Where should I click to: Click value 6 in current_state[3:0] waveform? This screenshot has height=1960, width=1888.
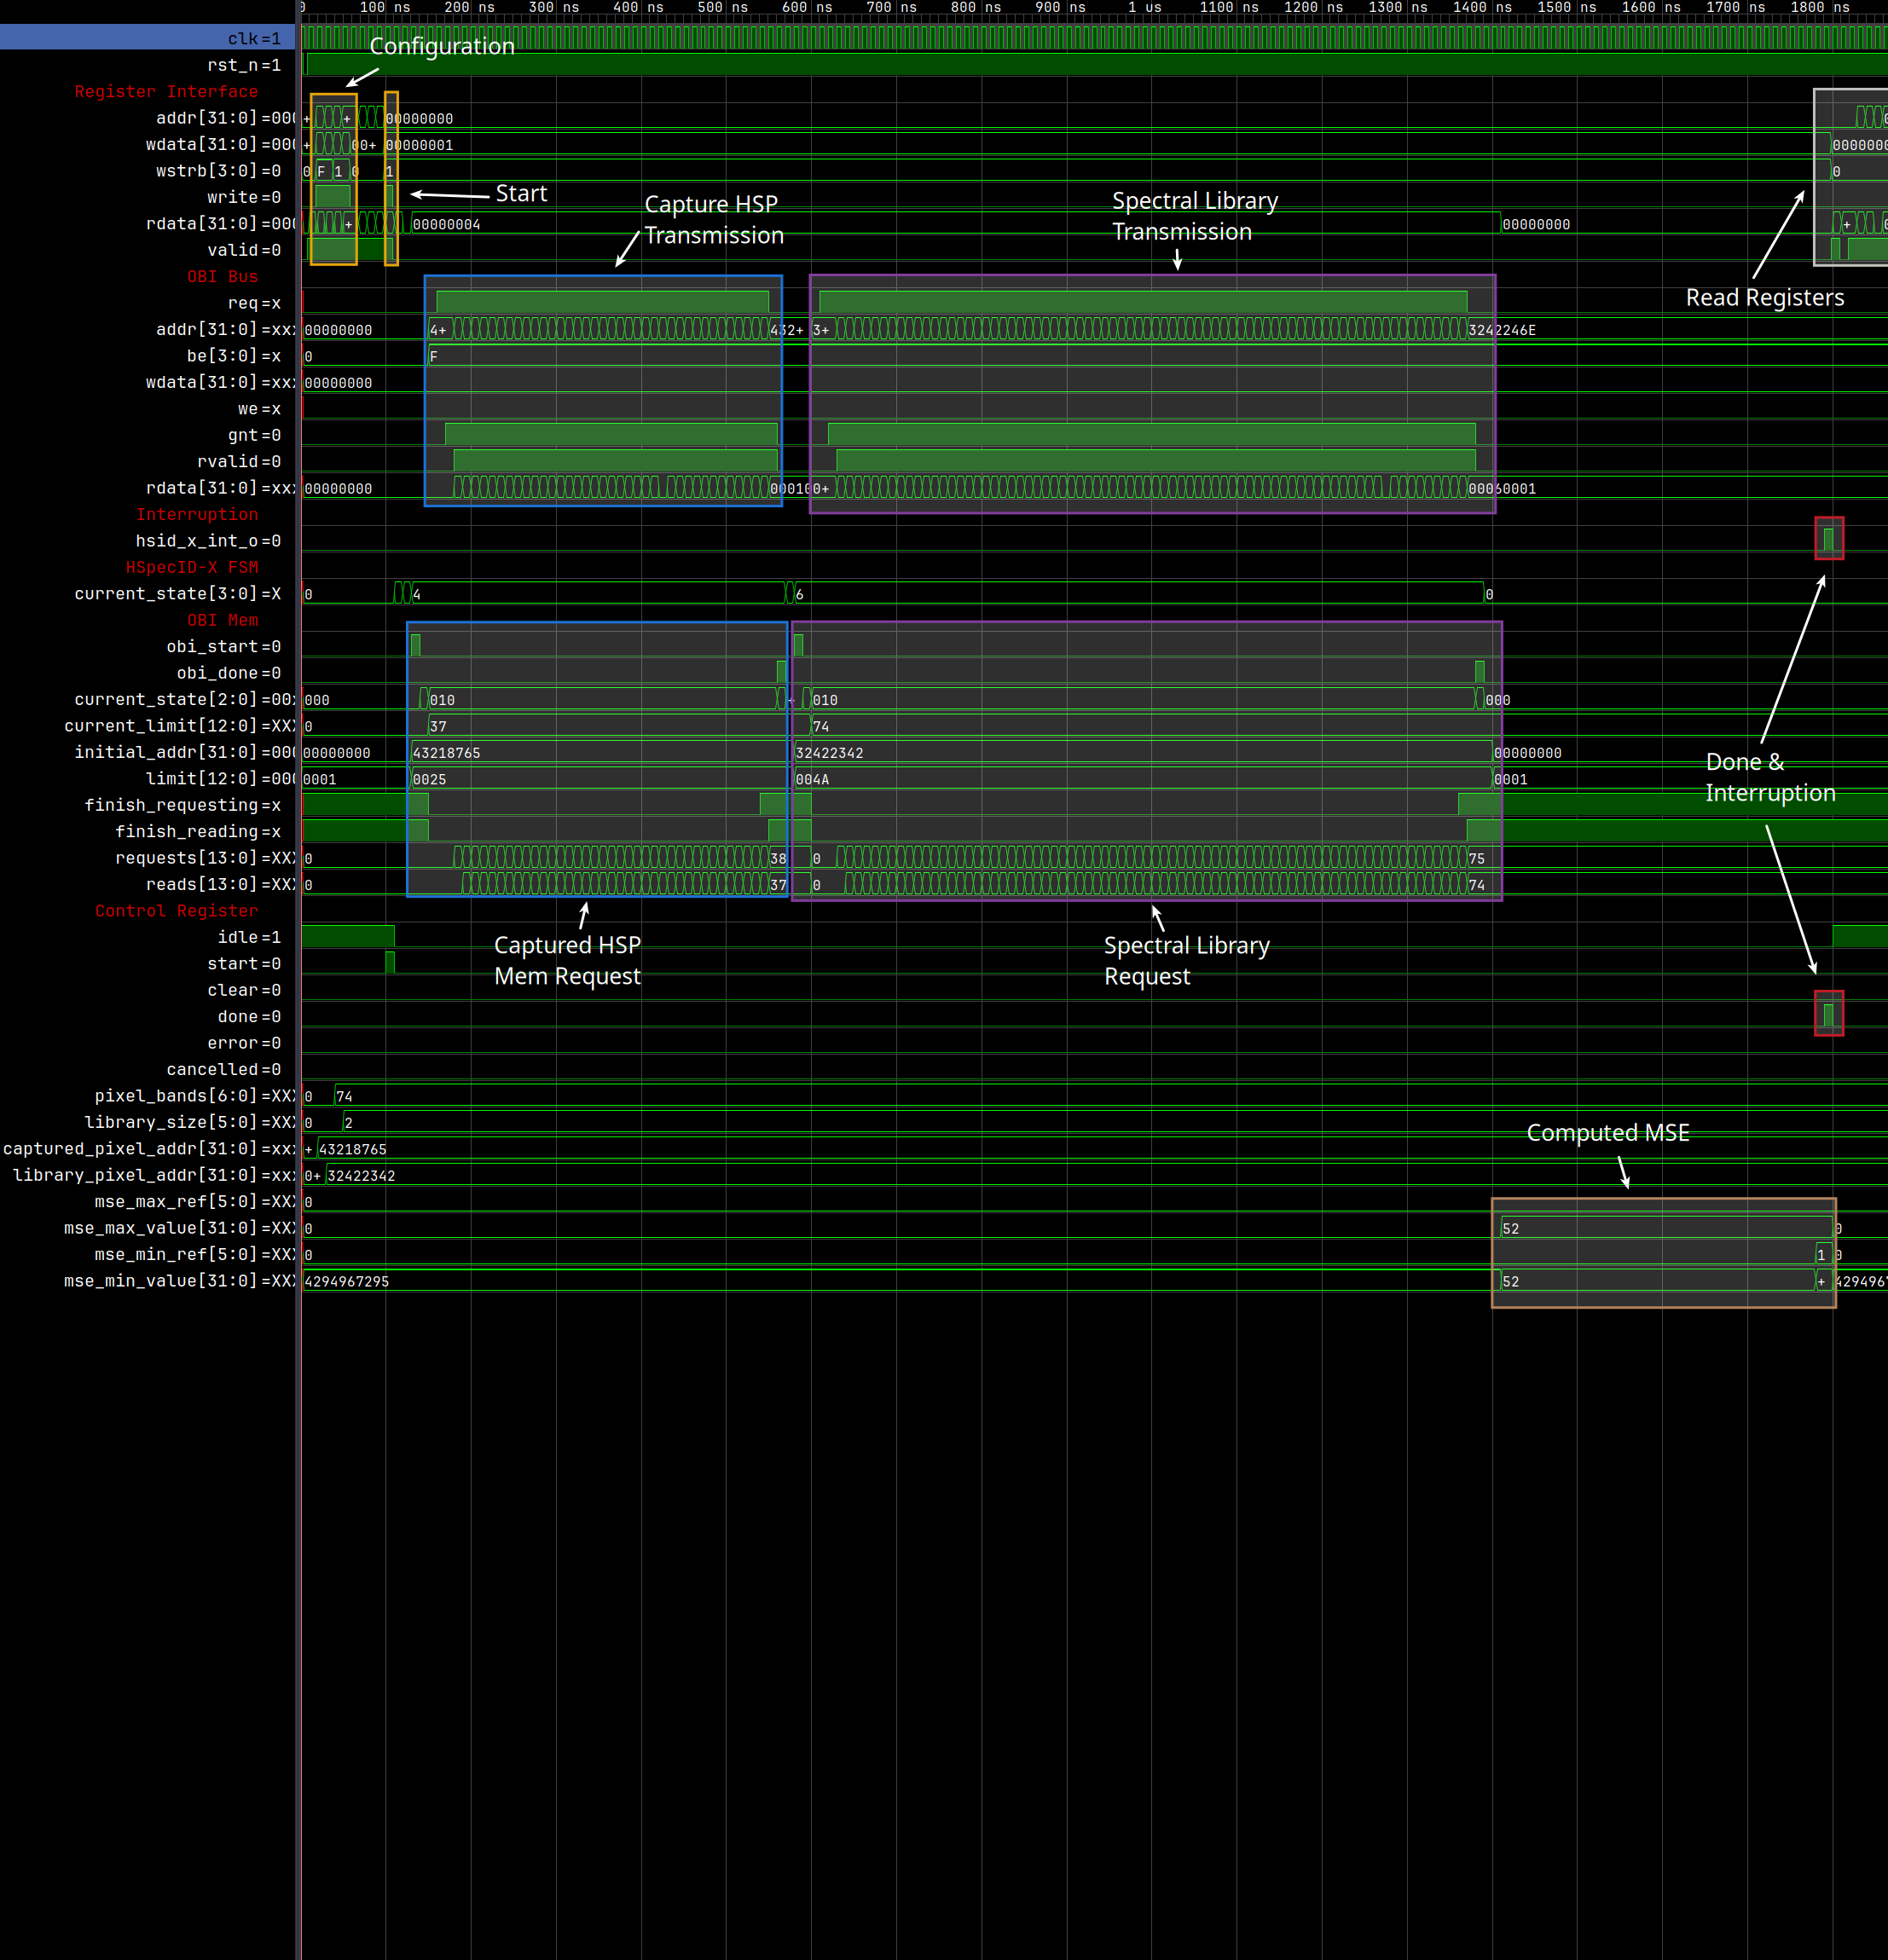[x=799, y=594]
